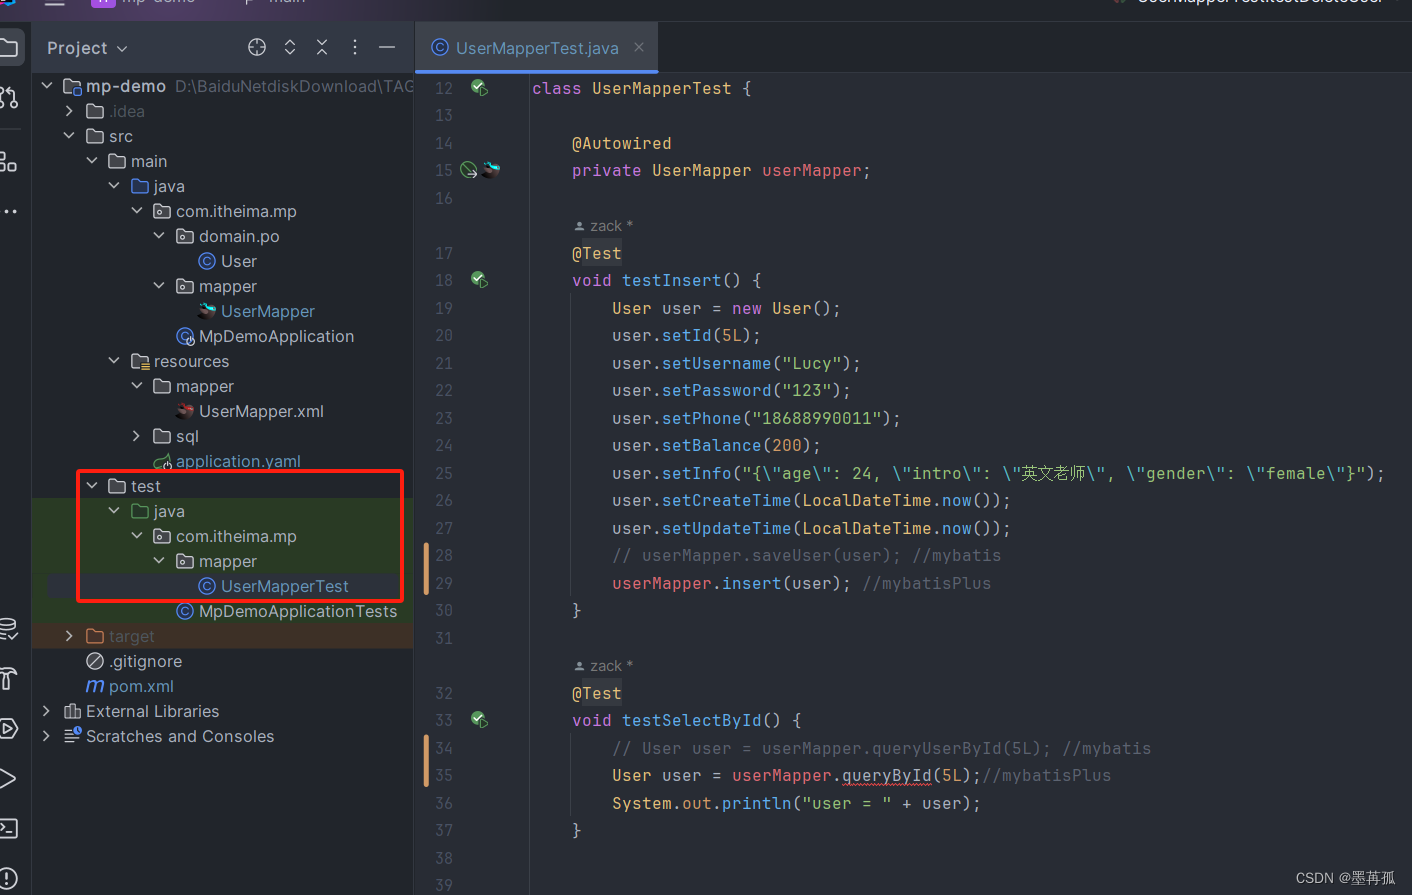Image resolution: width=1412 pixels, height=895 pixels.
Task: Run UserMapperTest class from line 12 gutter
Action: point(480,88)
